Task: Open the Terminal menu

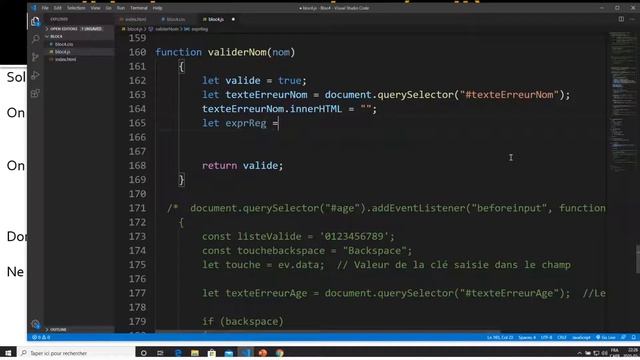Action: 139,8
